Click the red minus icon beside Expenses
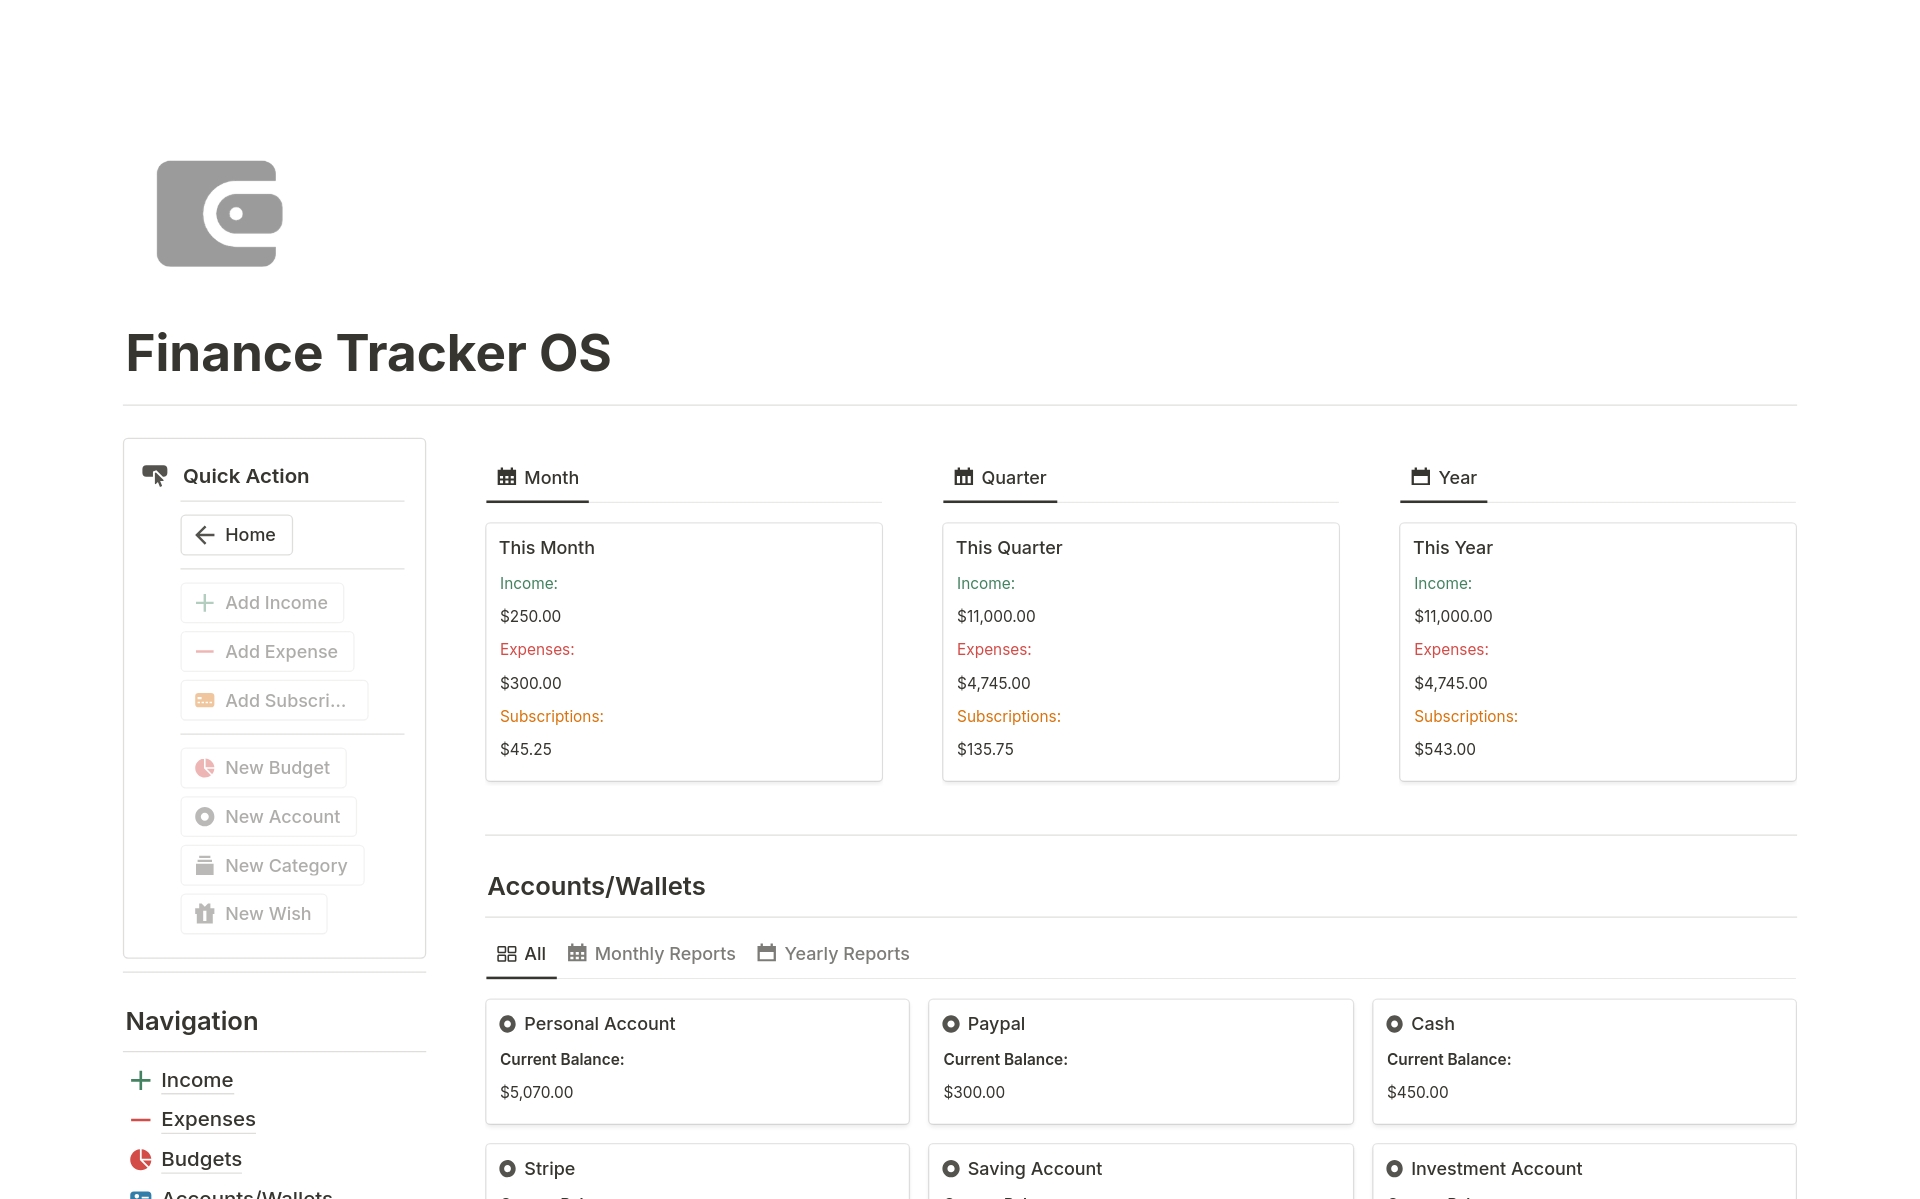Viewport: 1920px width, 1199px height. (x=141, y=1119)
